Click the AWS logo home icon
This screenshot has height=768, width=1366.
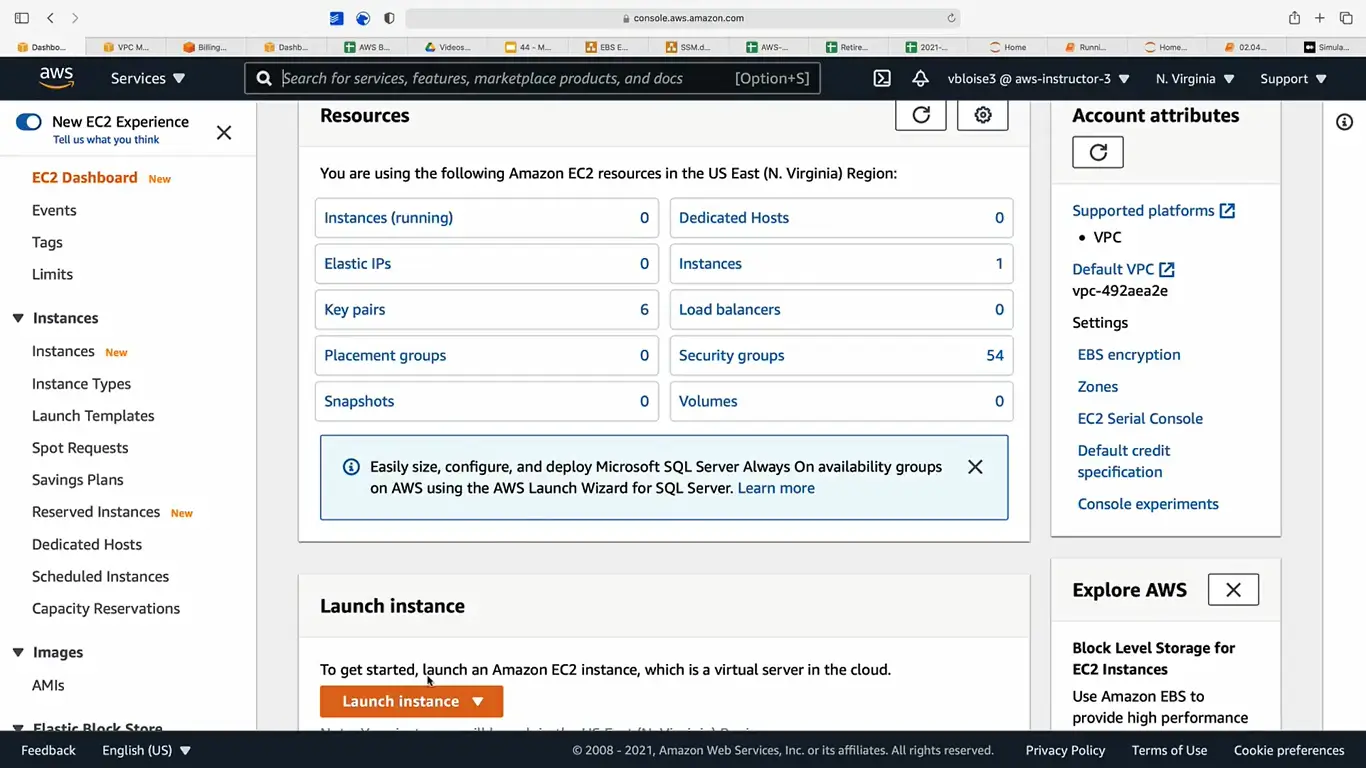(57, 78)
